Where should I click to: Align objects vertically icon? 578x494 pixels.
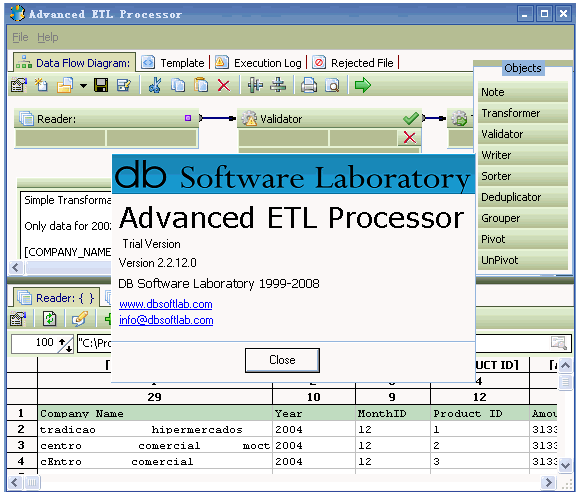tap(255, 85)
